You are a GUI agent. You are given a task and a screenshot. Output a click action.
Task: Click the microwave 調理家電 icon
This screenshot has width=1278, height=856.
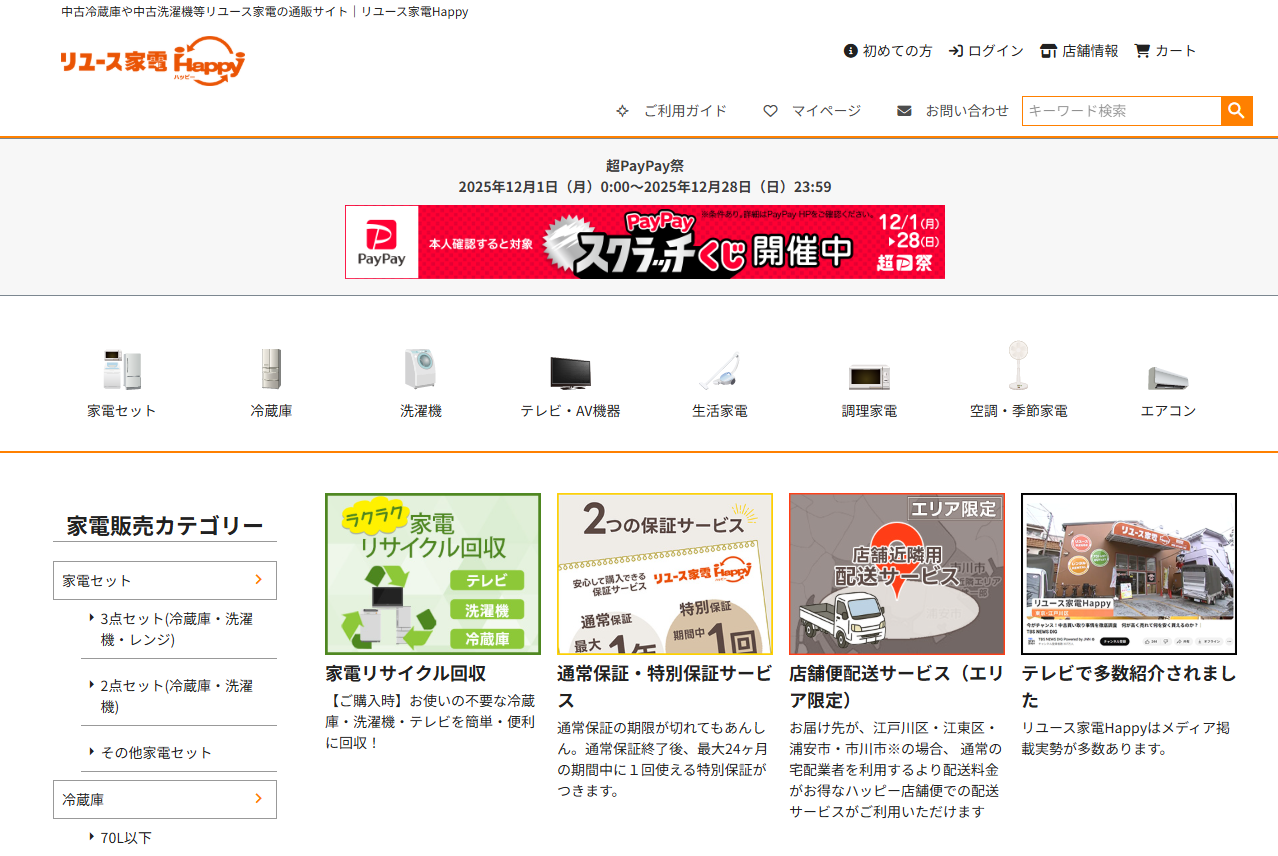(869, 376)
